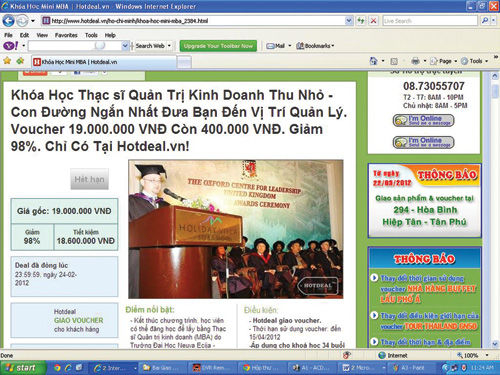The image size is (500, 375).
Task: Click the vertical scrollbar up arrow
Action: [x=495, y=76]
